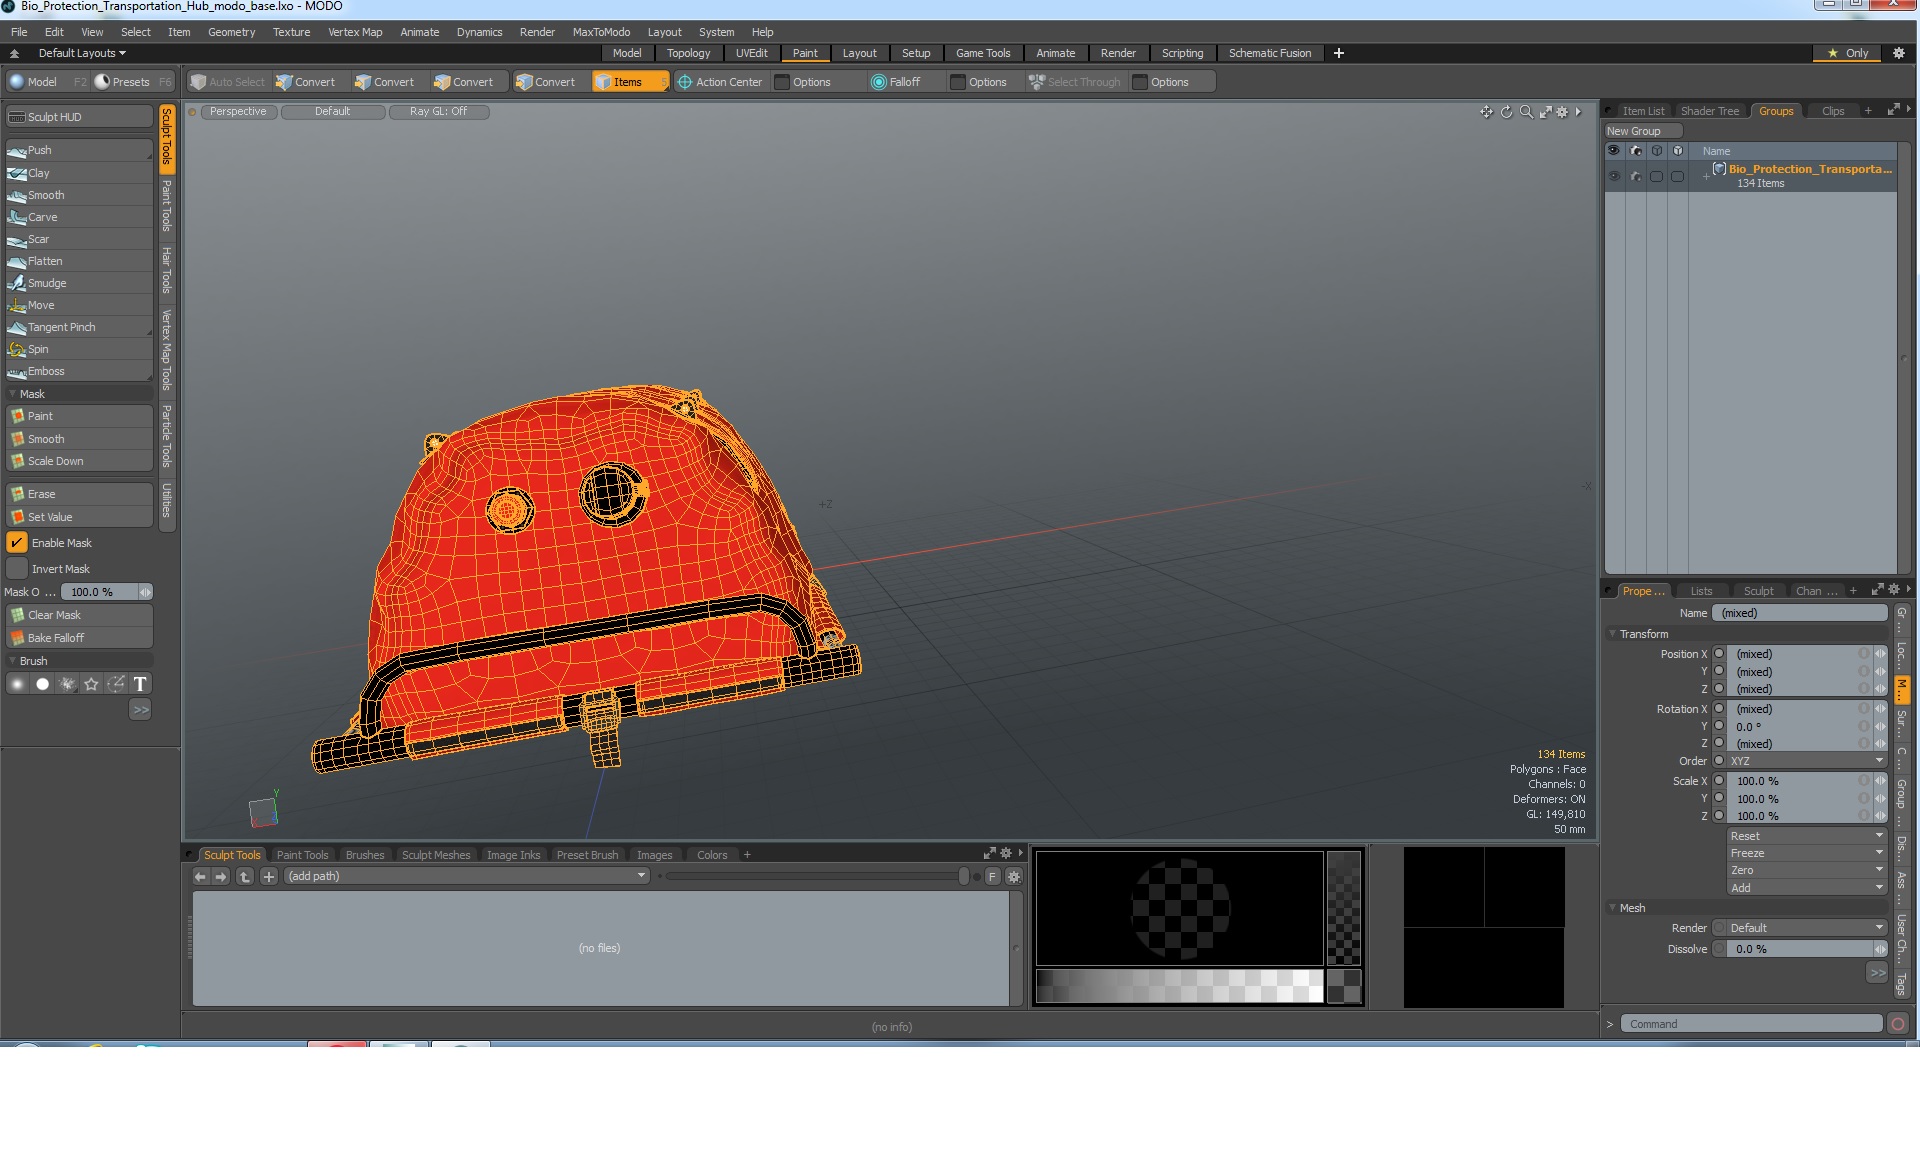Use the mask Erase tool

coord(79,494)
